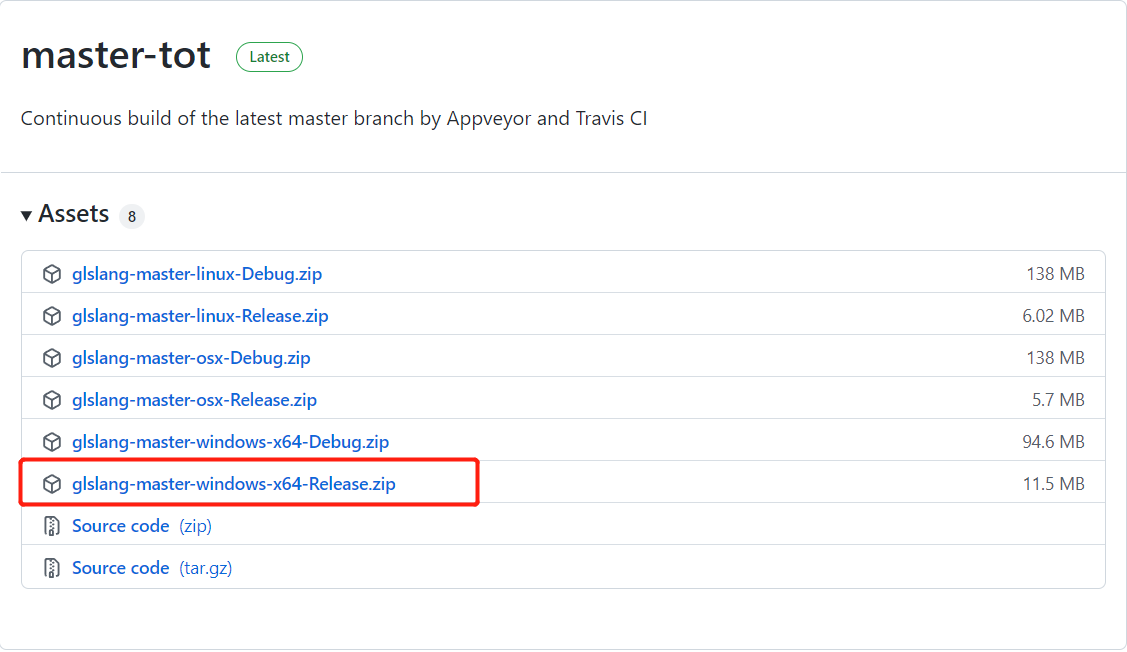1127x652 pixels.
Task: Download the highlighted glslang-master-windows-x64-Release.zip asset
Action: click(x=233, y=483)
